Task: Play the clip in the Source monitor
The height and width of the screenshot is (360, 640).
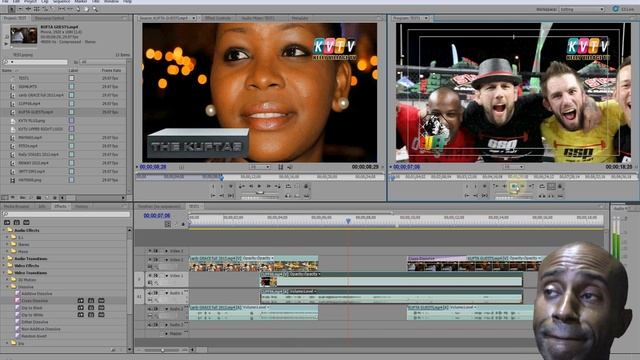Action: click(x=259, y=186)
